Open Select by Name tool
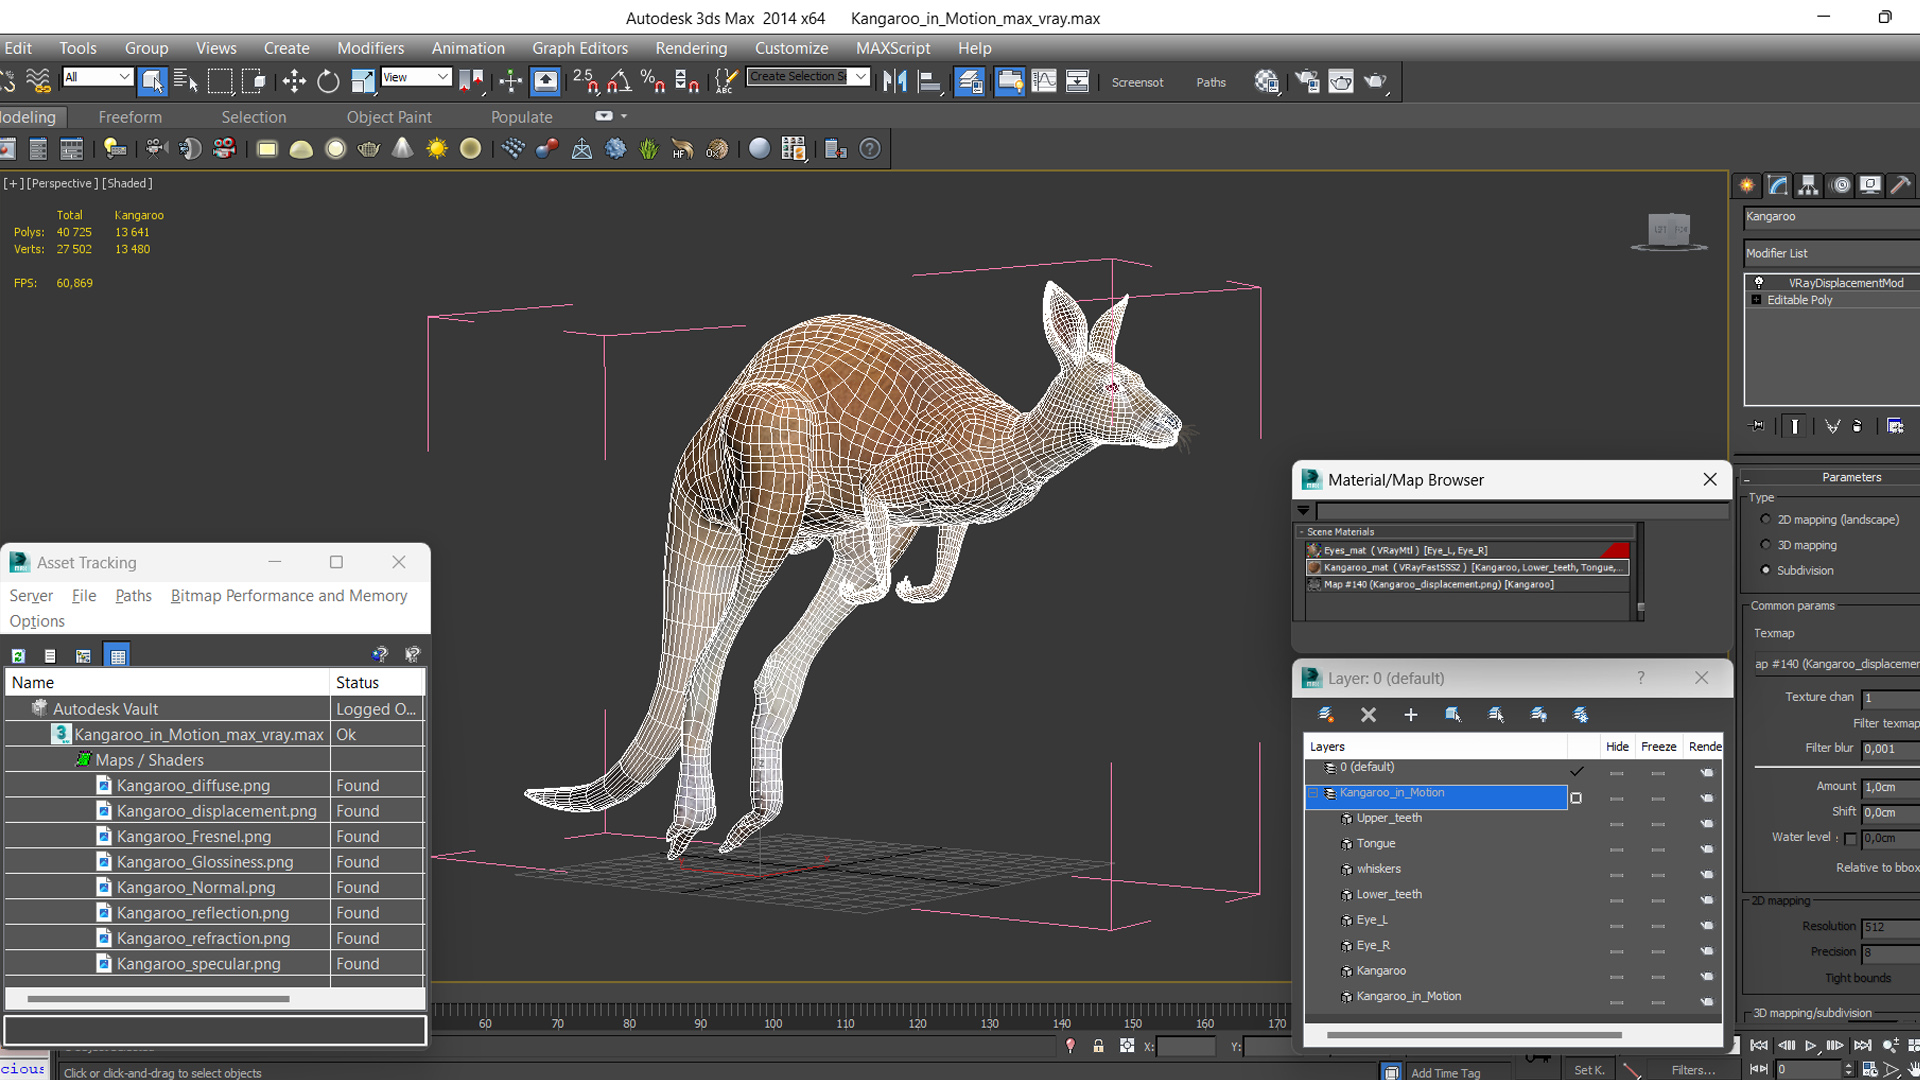This screenshot has height=1080, width=1920. tap(186, 81)
